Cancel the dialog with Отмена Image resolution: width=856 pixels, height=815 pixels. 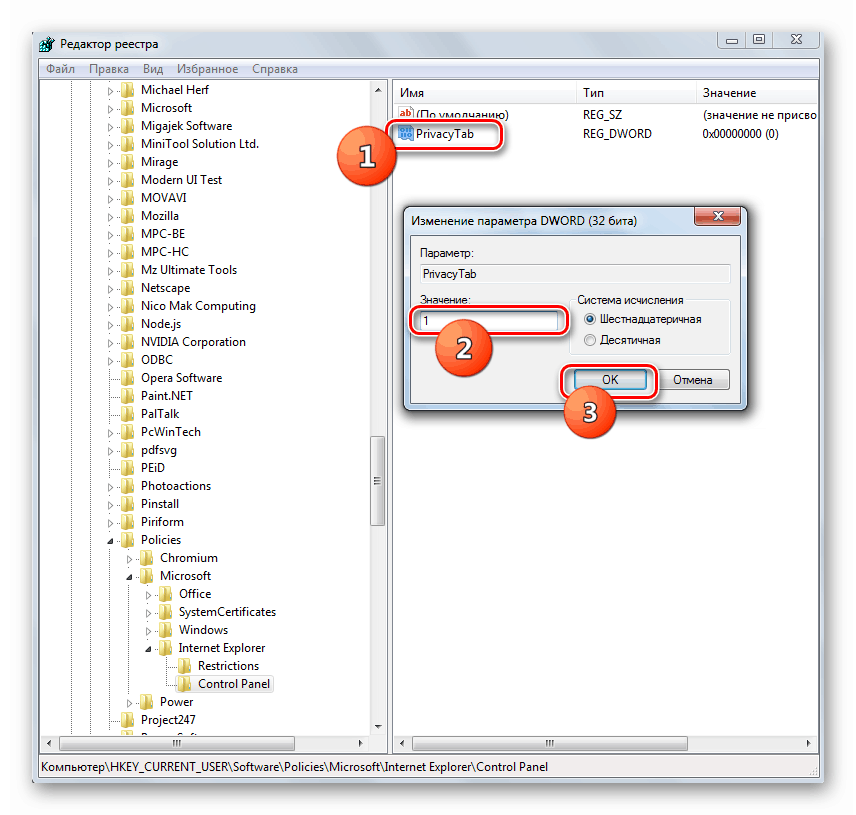click(x=693, y=380)
